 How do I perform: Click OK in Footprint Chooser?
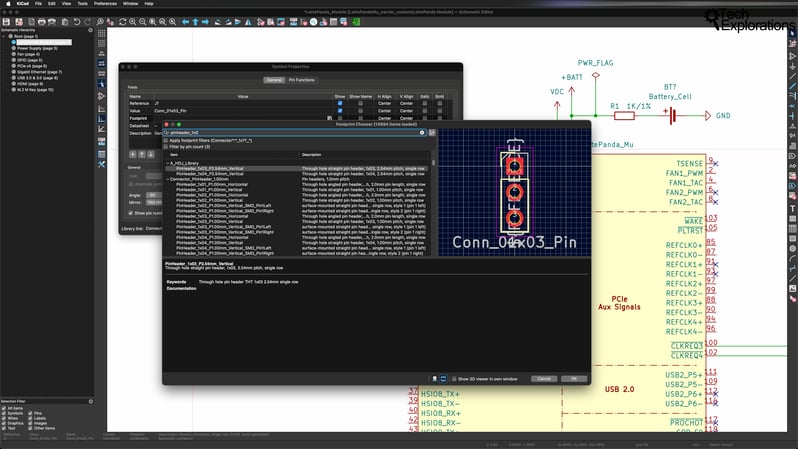[573, 379]
